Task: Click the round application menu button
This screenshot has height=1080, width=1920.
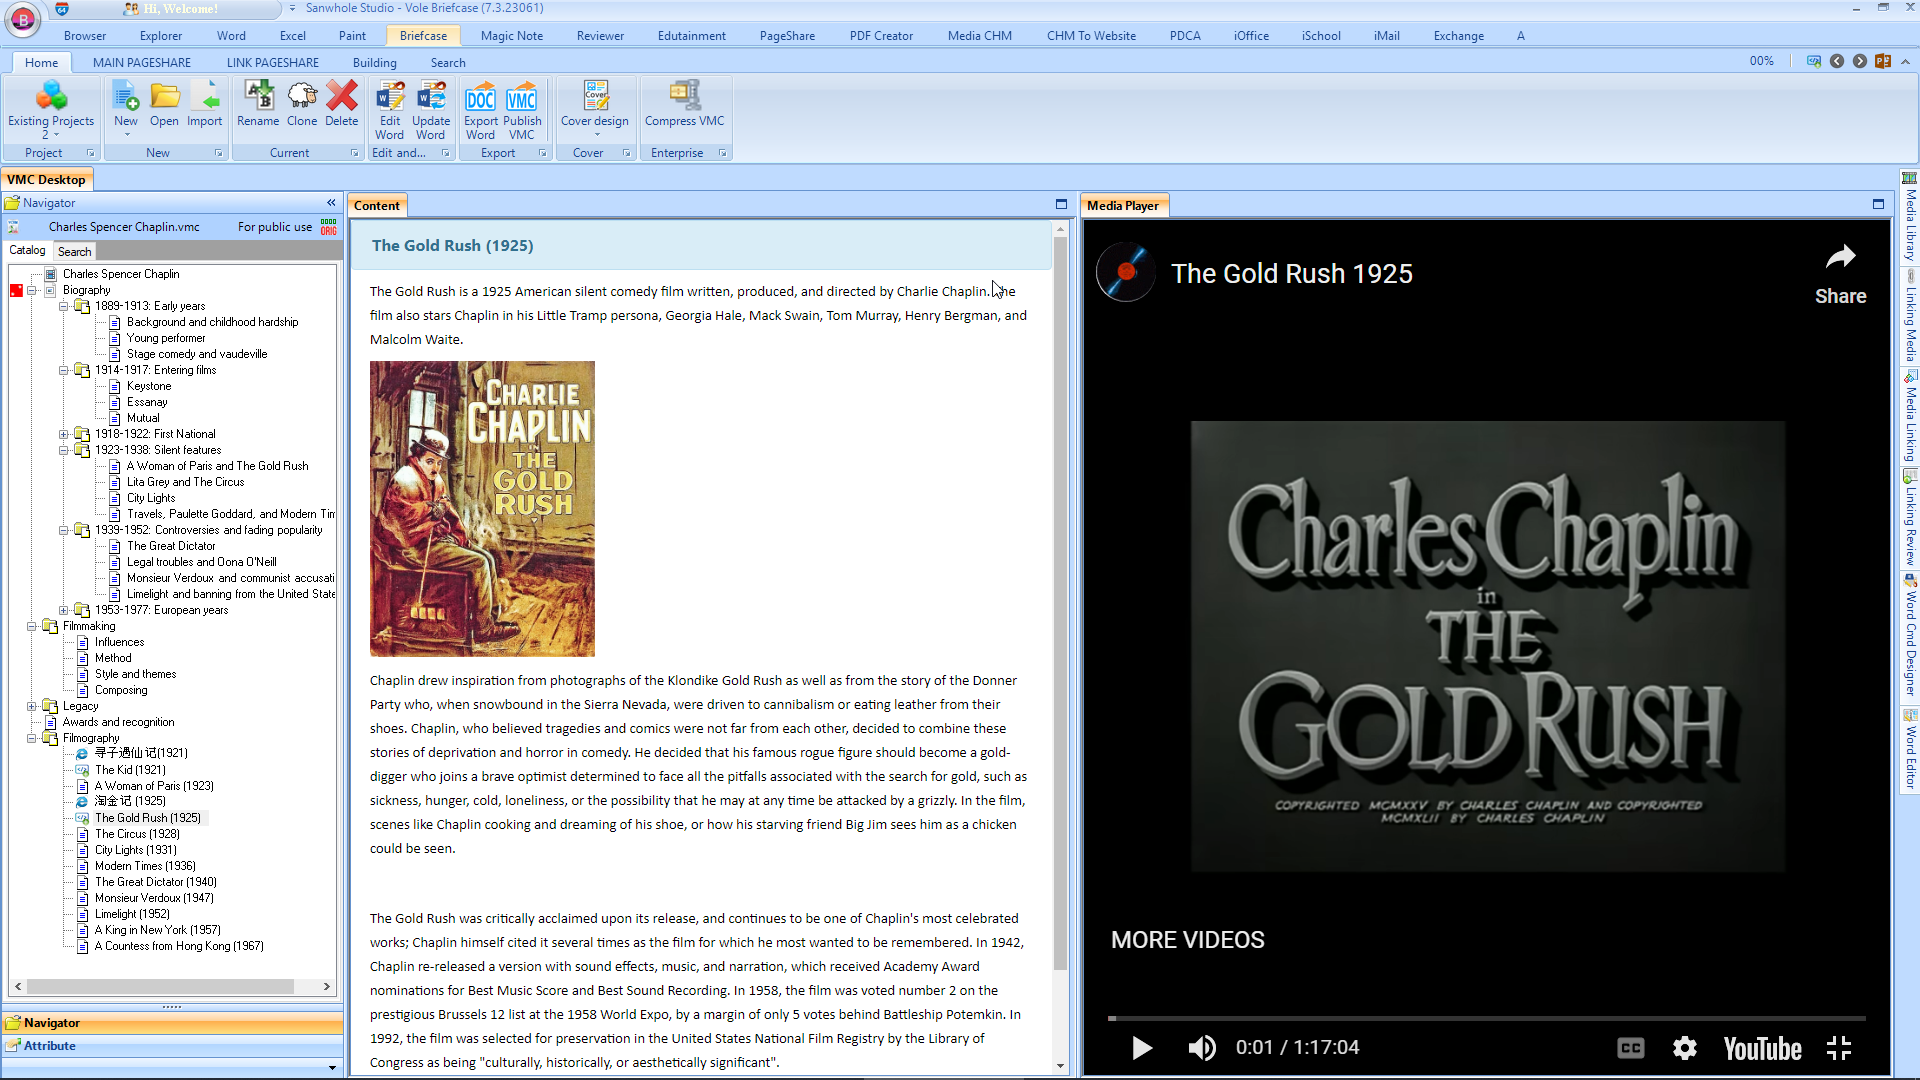Action: click(23, 19)
